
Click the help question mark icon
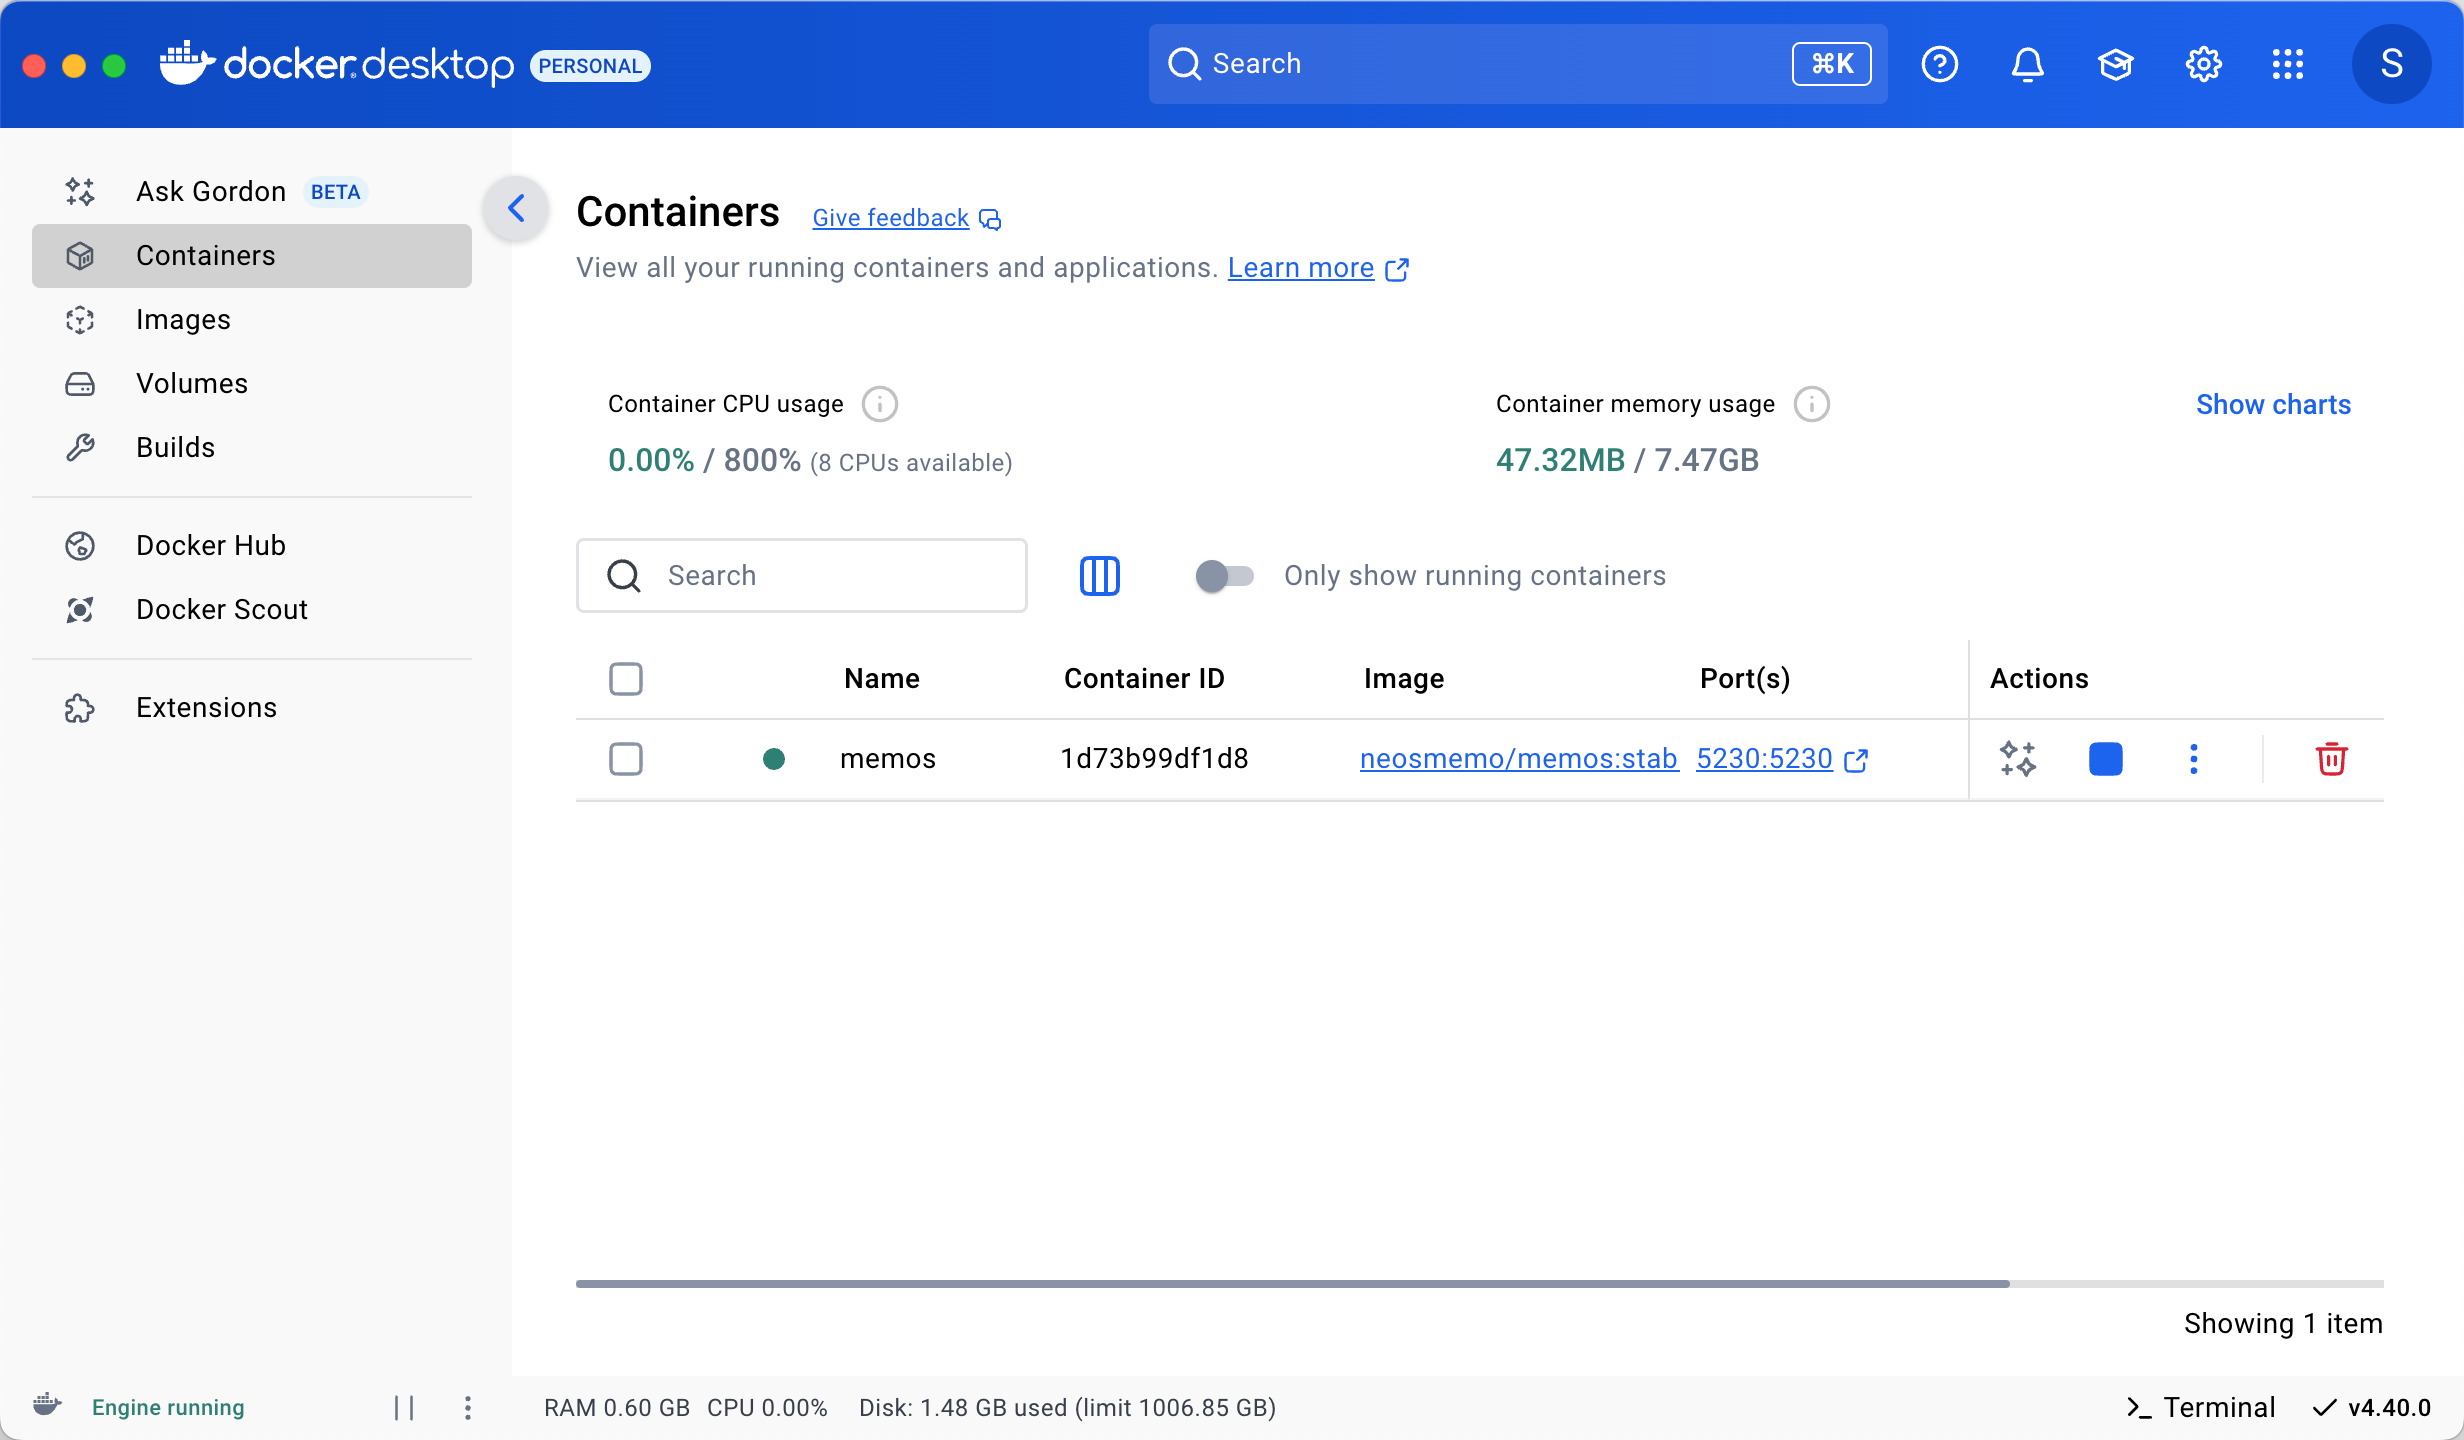point(1939,64)
